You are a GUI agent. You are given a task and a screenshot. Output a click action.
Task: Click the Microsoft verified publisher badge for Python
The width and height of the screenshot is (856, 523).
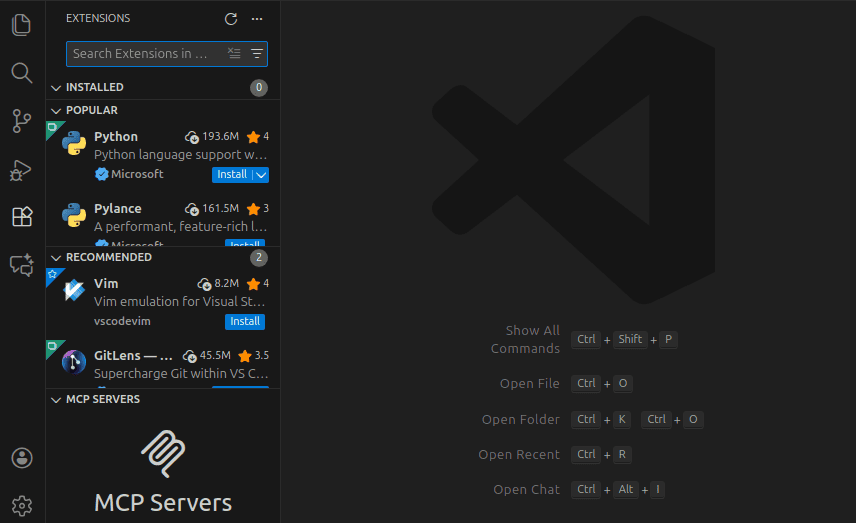102,174
